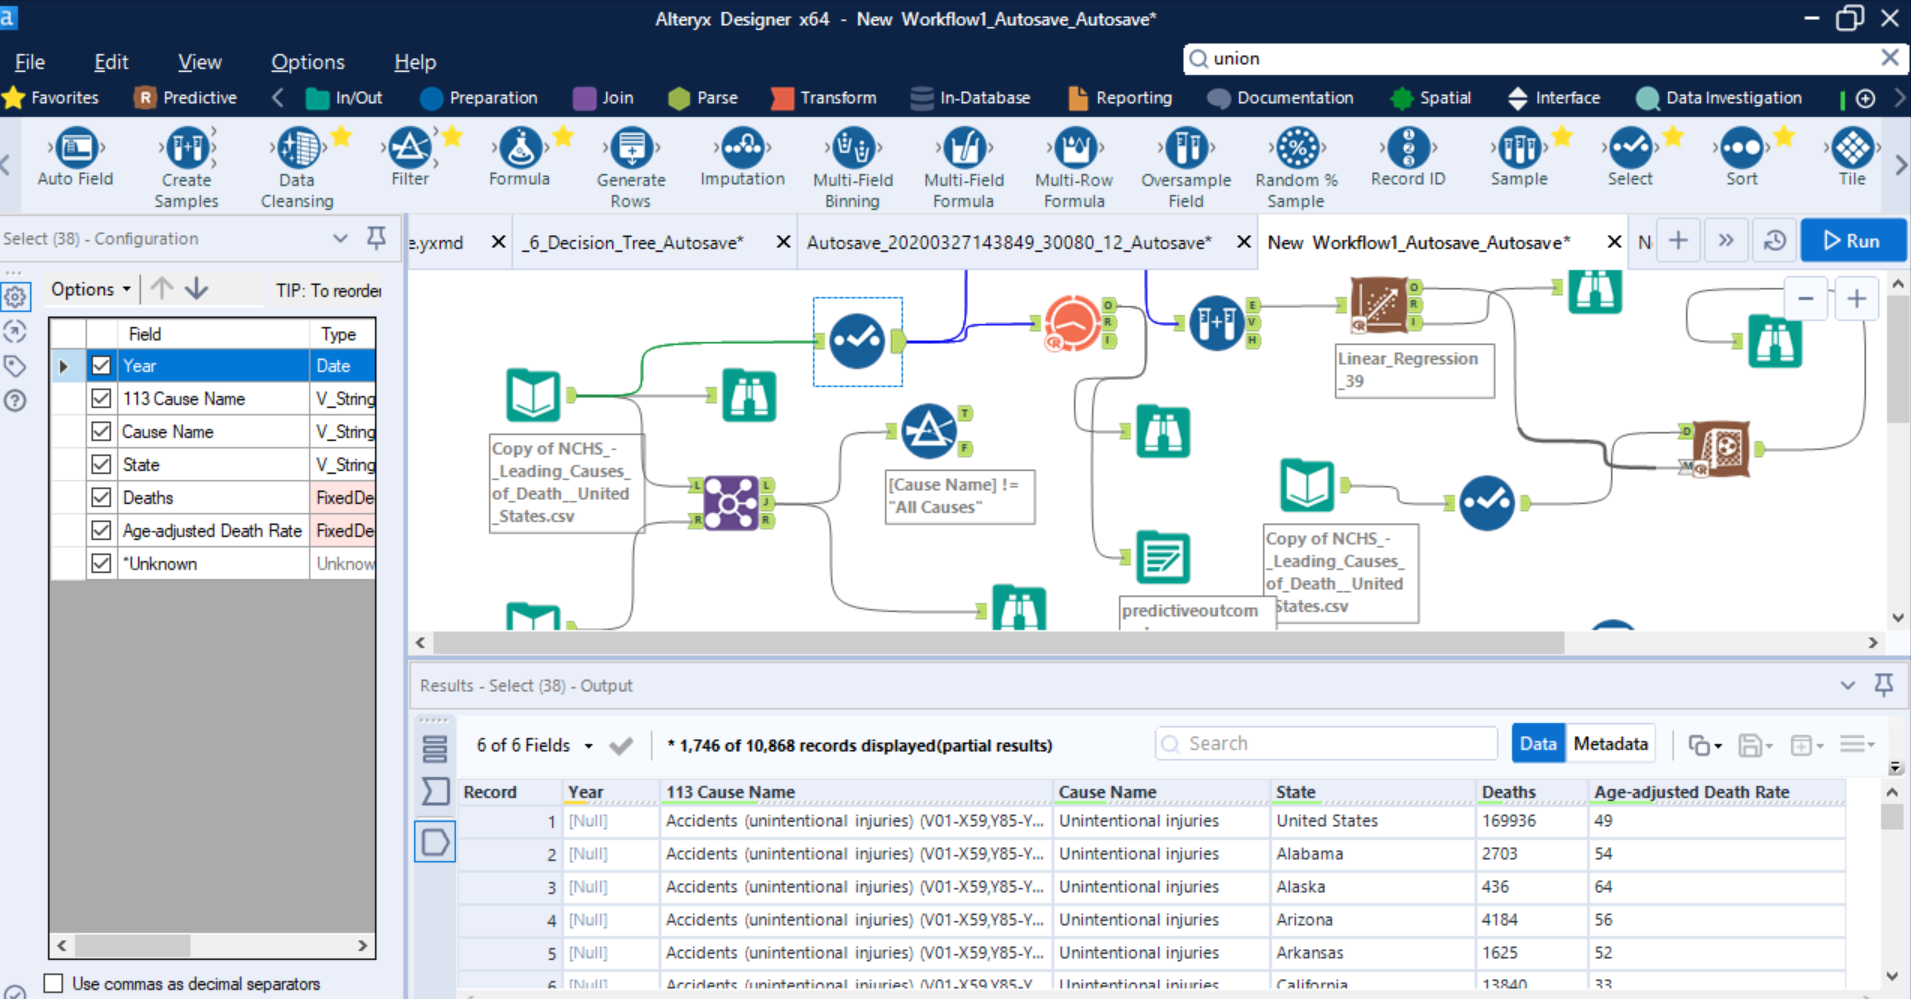Pin the Results window
Screen dimensions: 1911x999
coord(1883,685)
